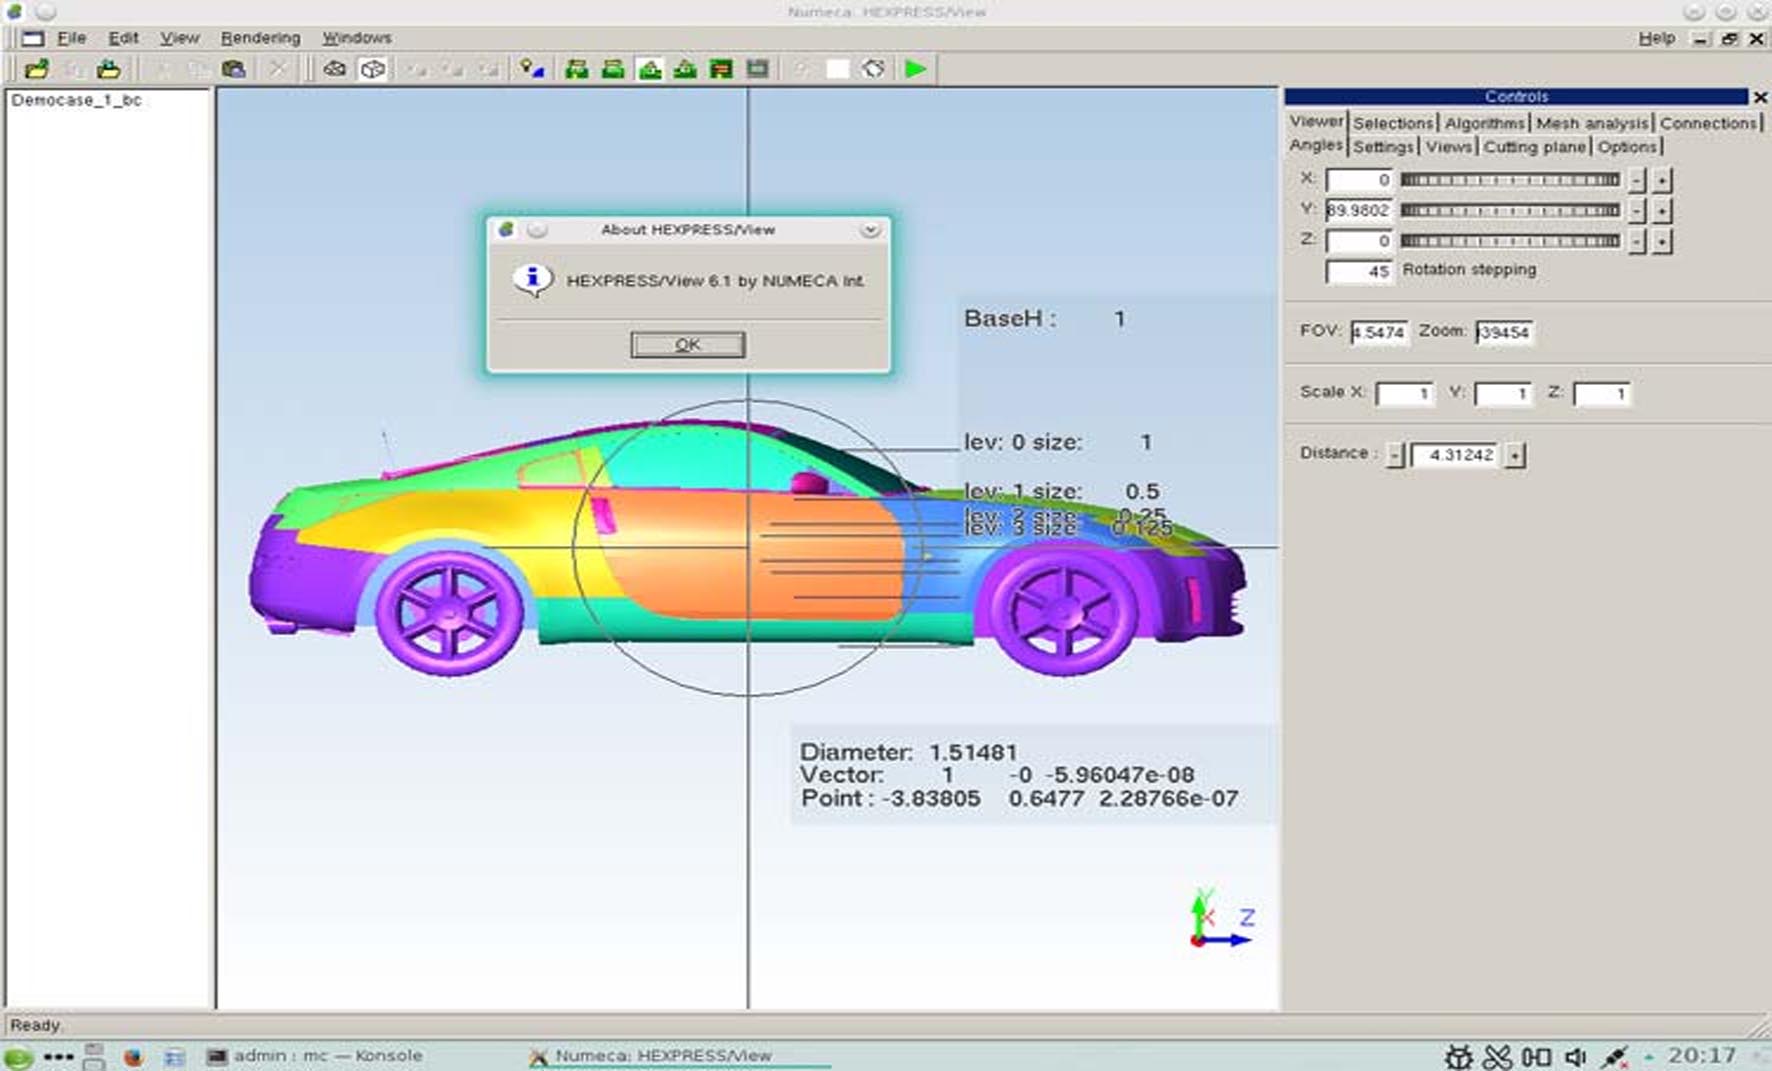
Task: Click the circular rotate icon in the toolbar
Action: 873,69
